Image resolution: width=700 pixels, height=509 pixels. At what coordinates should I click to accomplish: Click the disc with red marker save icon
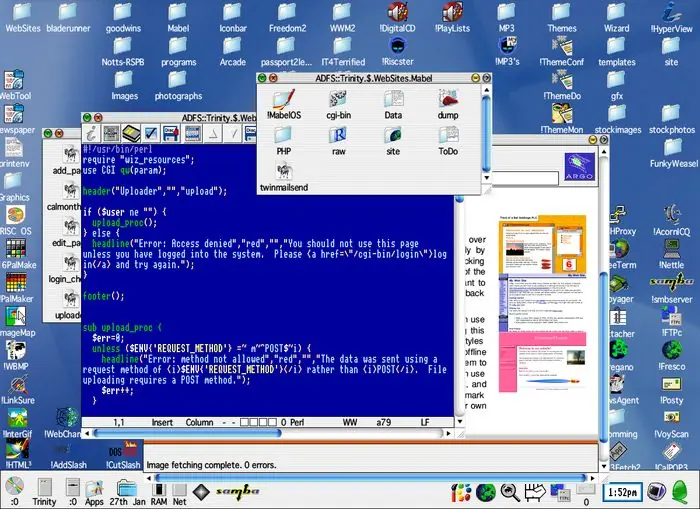[x=171, y=134]
